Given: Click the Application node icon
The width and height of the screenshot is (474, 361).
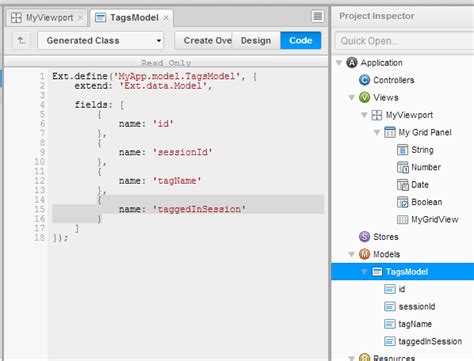Looking at the screenshot, I should tap(352, 63).
